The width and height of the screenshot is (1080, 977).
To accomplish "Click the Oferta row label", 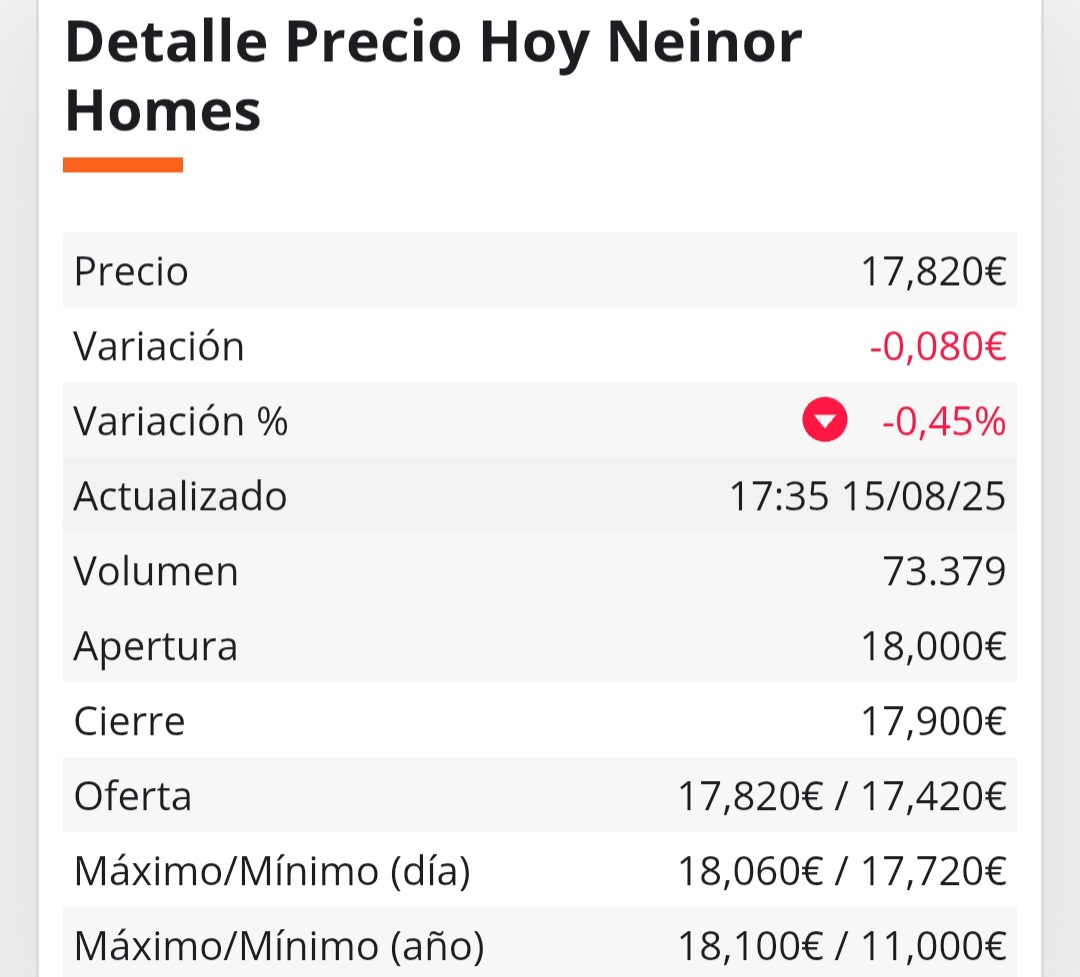I will point(132,796).
